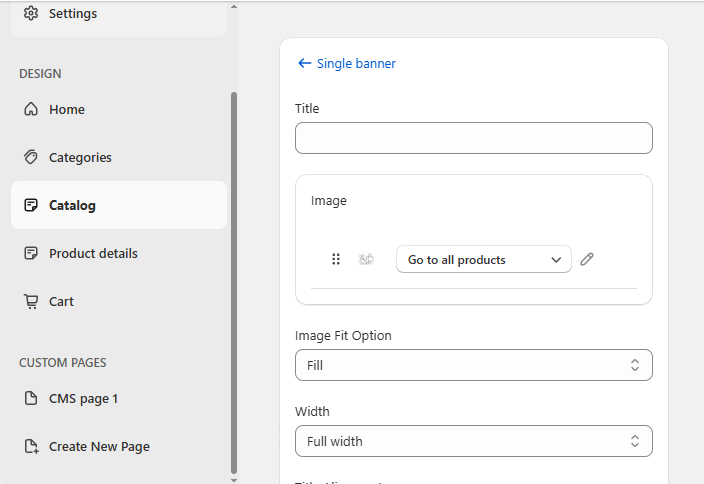This screenshot has height=484, width=704.
Task: Click the Settings gear icon
Action: tap(31, 13)
